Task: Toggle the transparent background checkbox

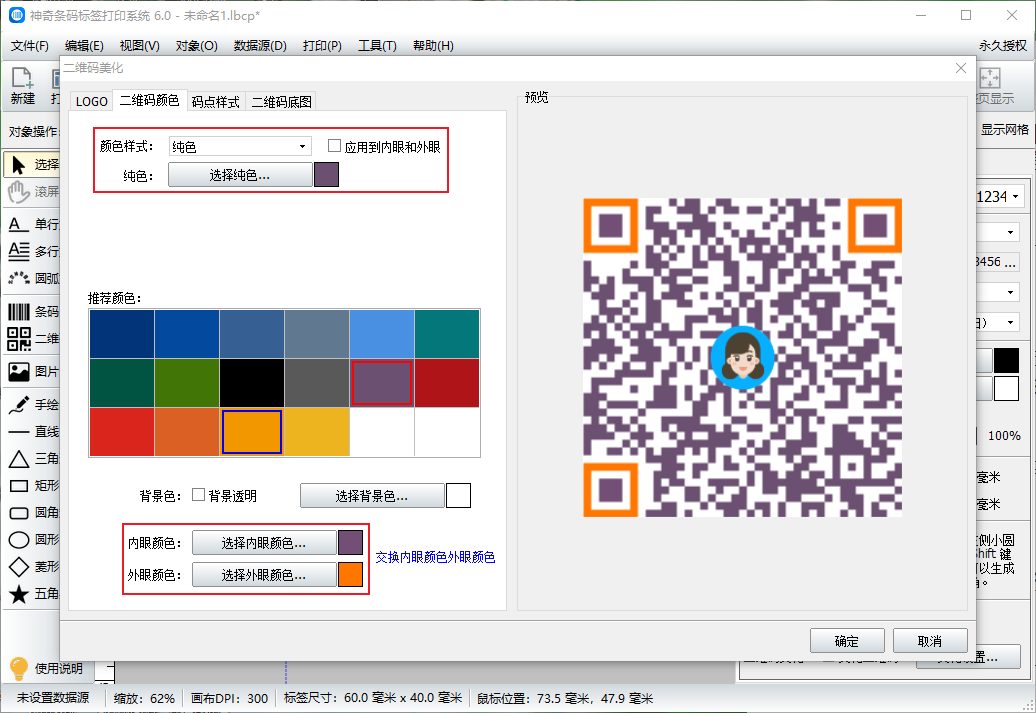Action: pos(199,495)
